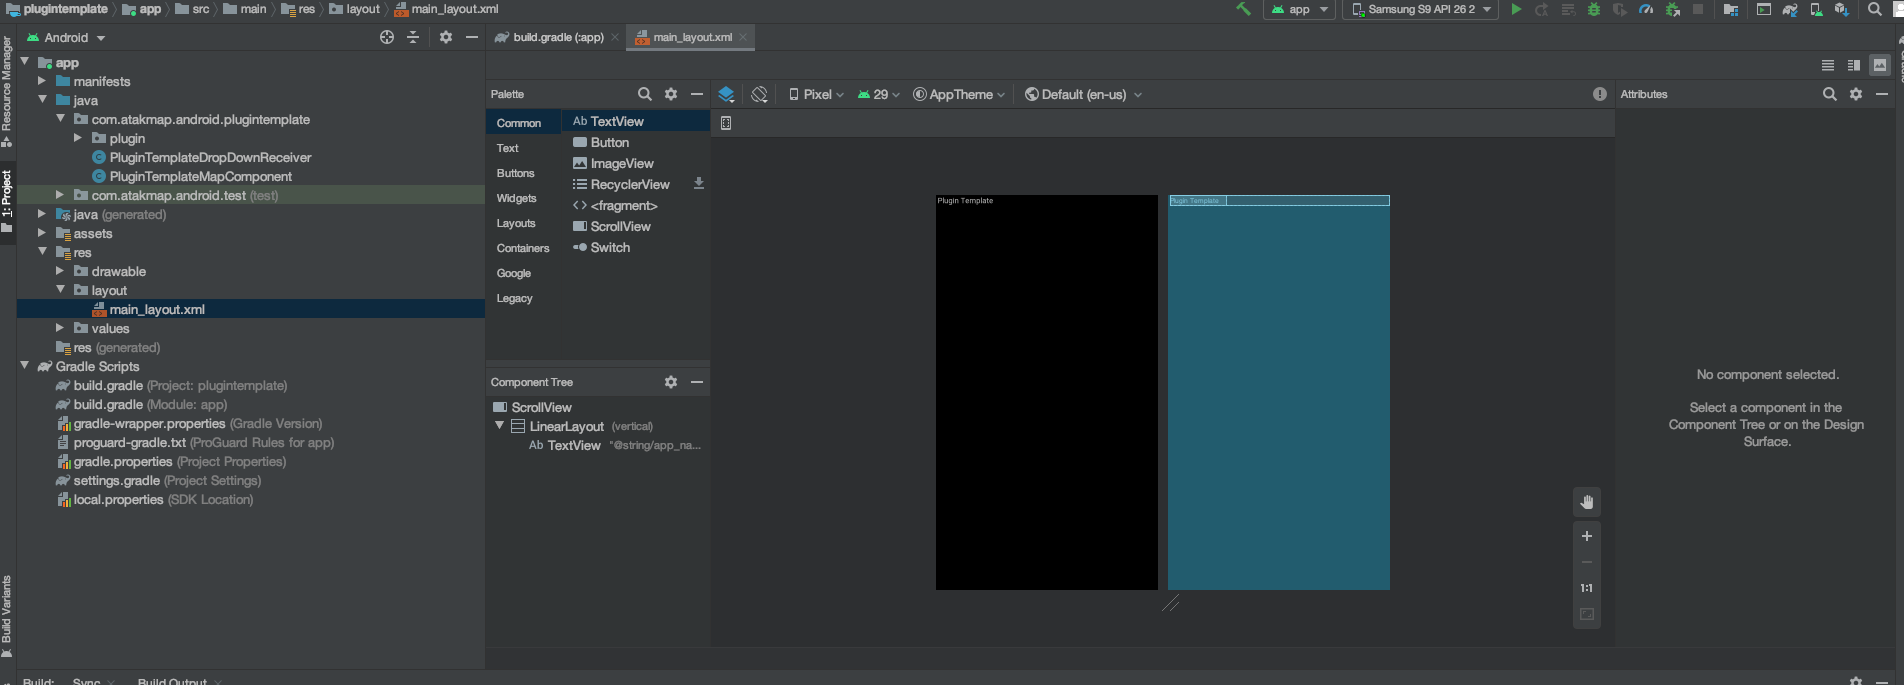Switch editor to Code view mode
The image size is (1904, 685).
coord(1828,65)
